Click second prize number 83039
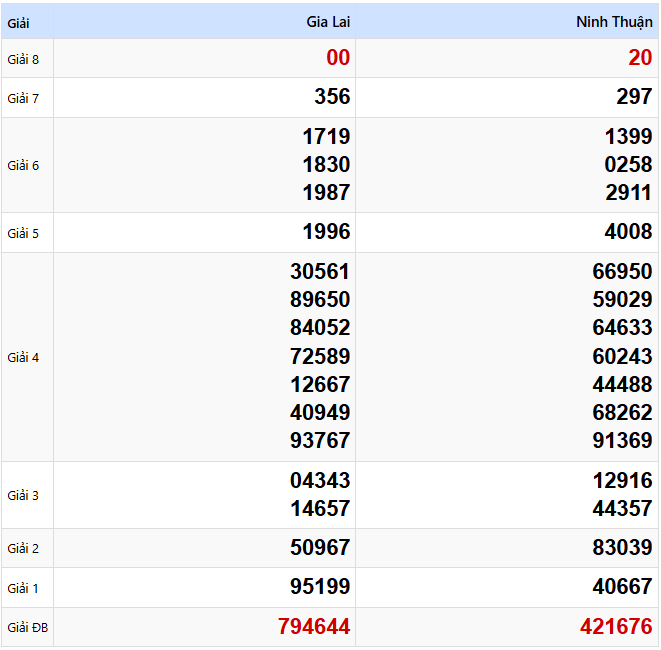 tap(622, 547)
